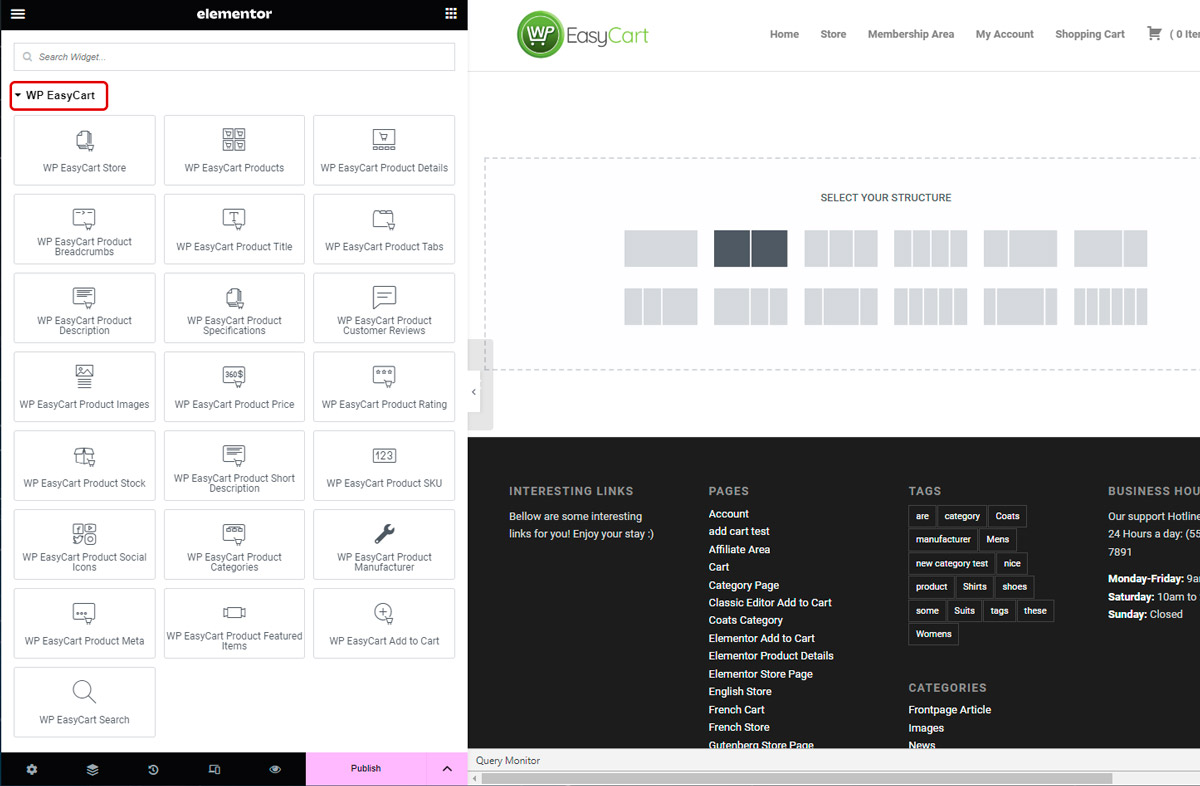The image size is (1200, 786).
Task: Select the WP EasyCart Search widget
Action: coord(85,702)
